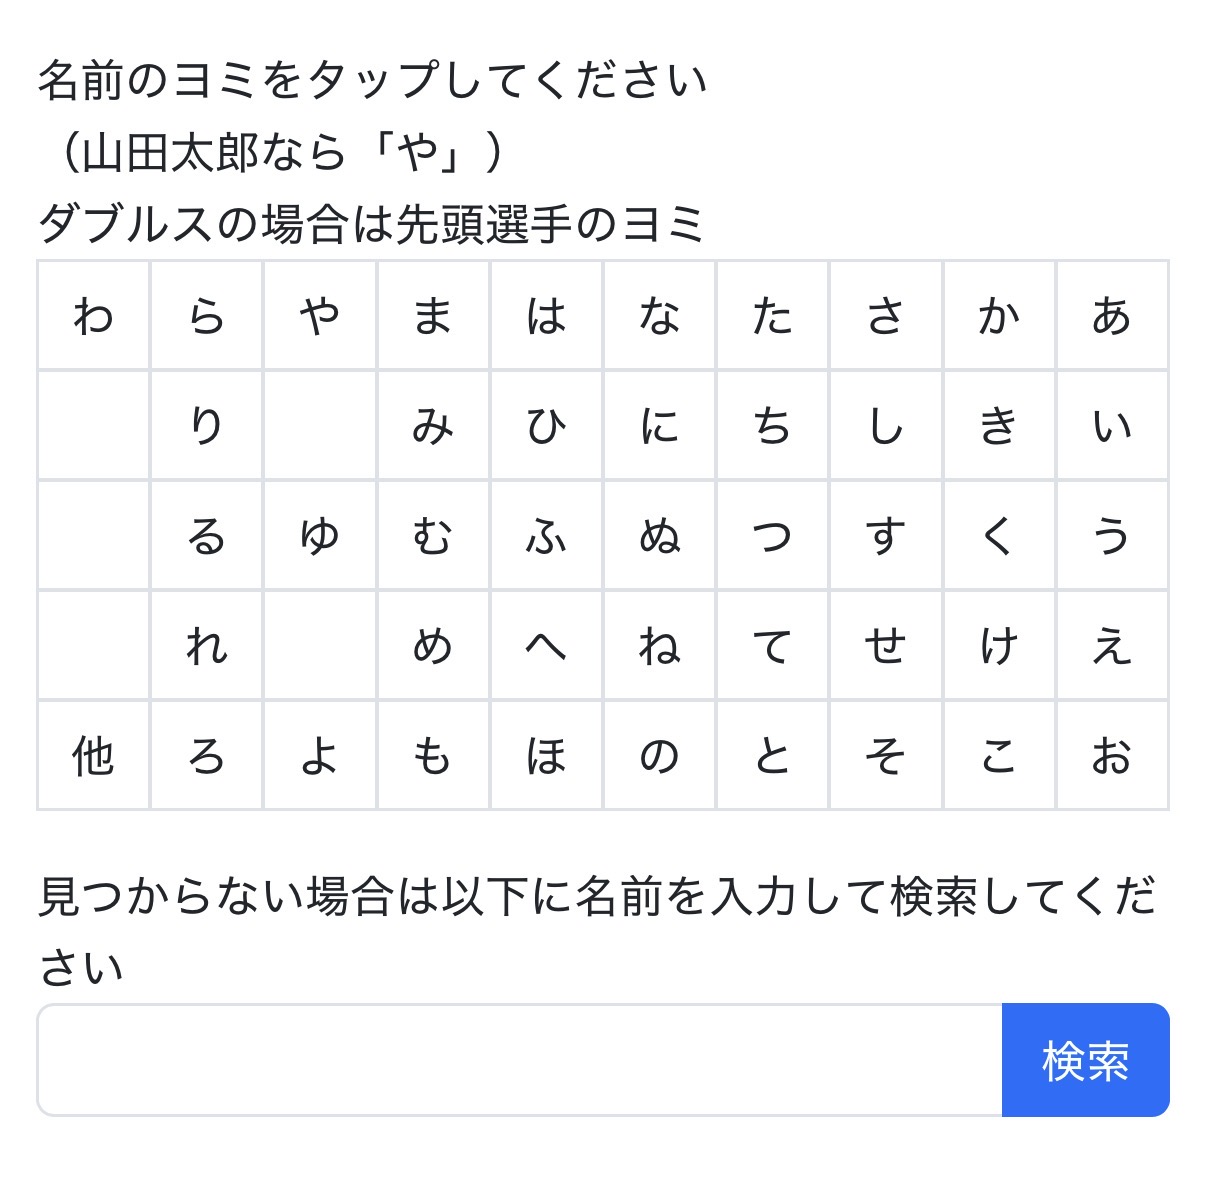This screenshot has height=1180, width=1206.
Task: Choose the よ kana cell
Action: pos(320,756)
